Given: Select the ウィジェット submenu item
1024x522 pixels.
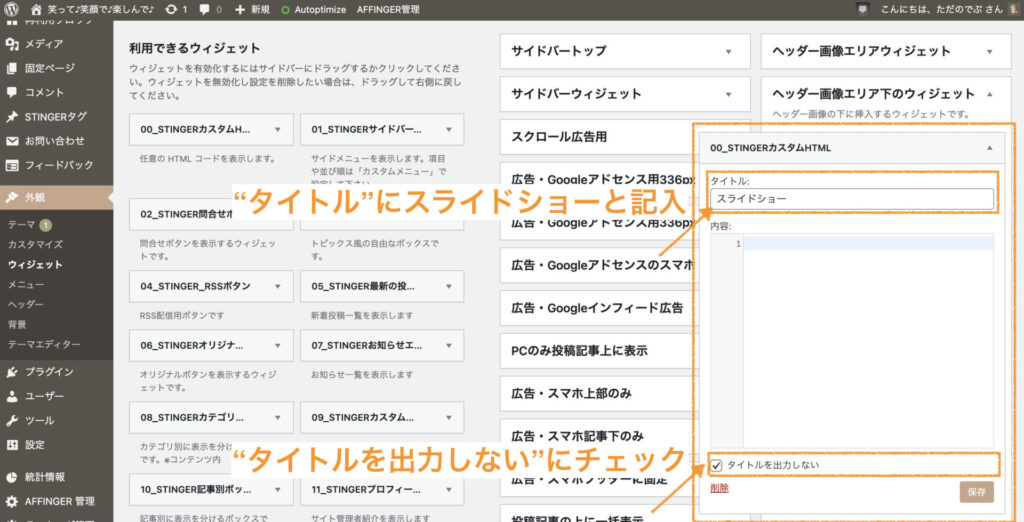Looking at the screenshot, I should tap(35, 265).
